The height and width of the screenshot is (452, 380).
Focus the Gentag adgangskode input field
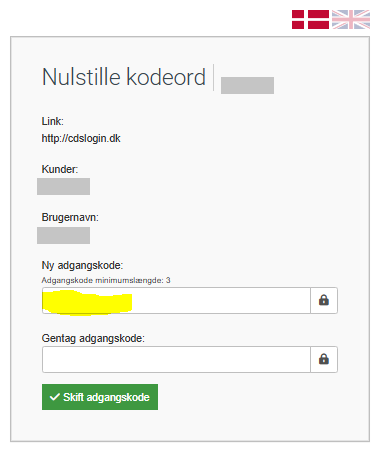coord(176,359)
